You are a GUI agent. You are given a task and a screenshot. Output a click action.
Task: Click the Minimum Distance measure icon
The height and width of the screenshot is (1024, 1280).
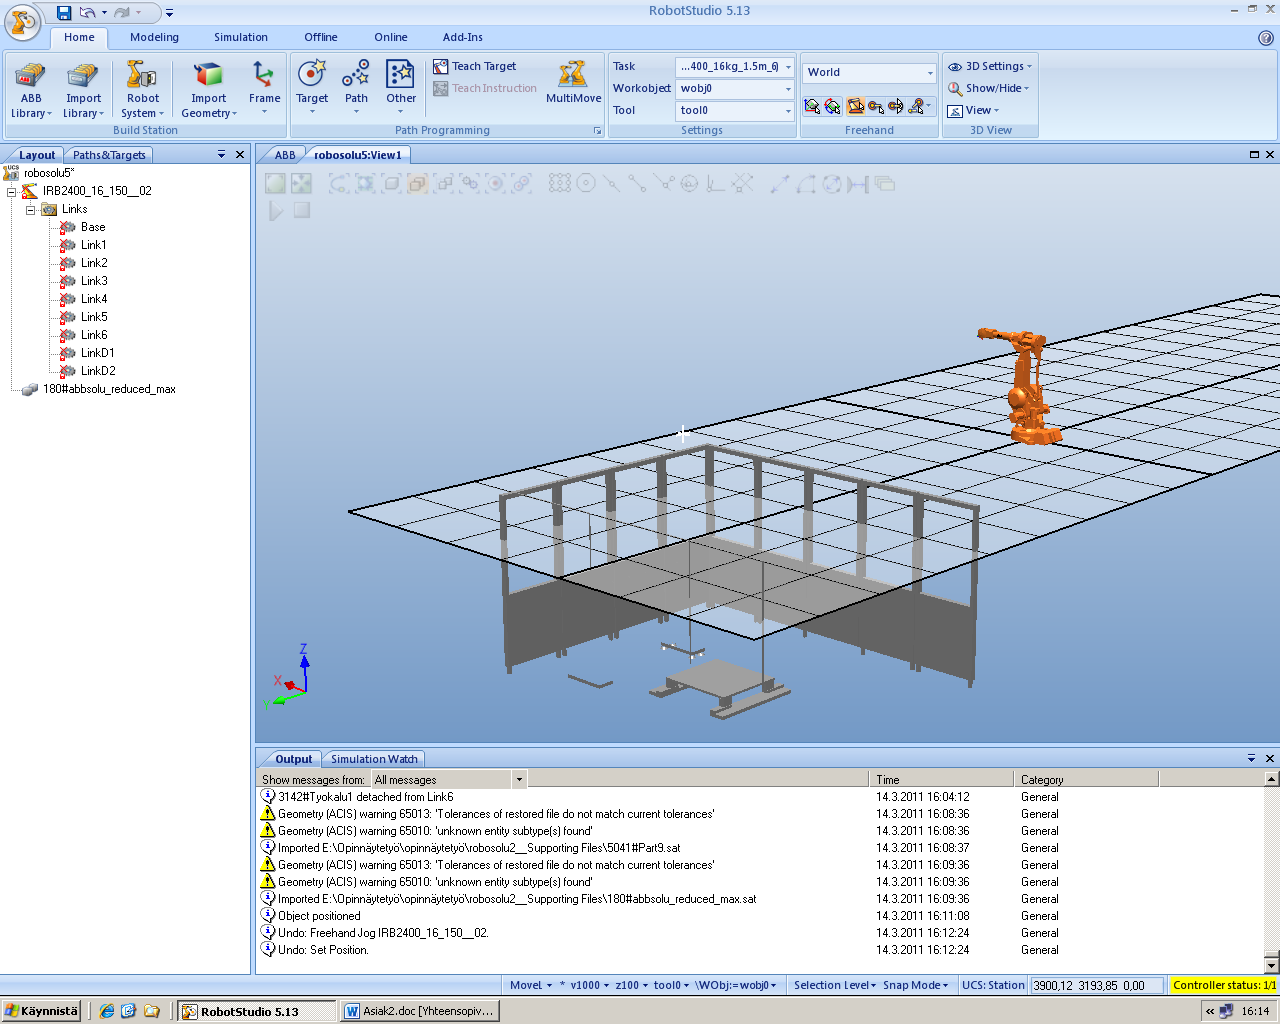(858, 183)
